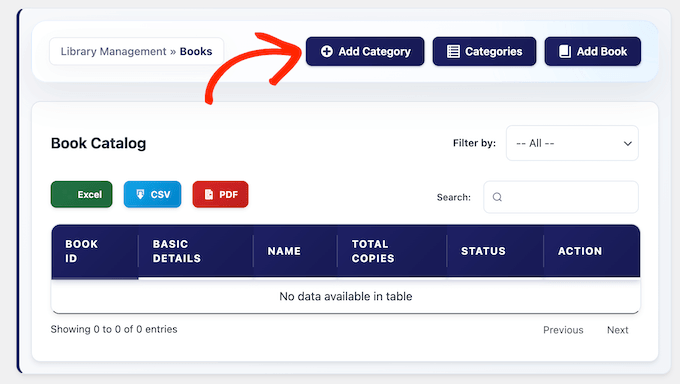Sort by Total Copies column header
This screenshot has height=384, width=680.
tap(392, 251)
